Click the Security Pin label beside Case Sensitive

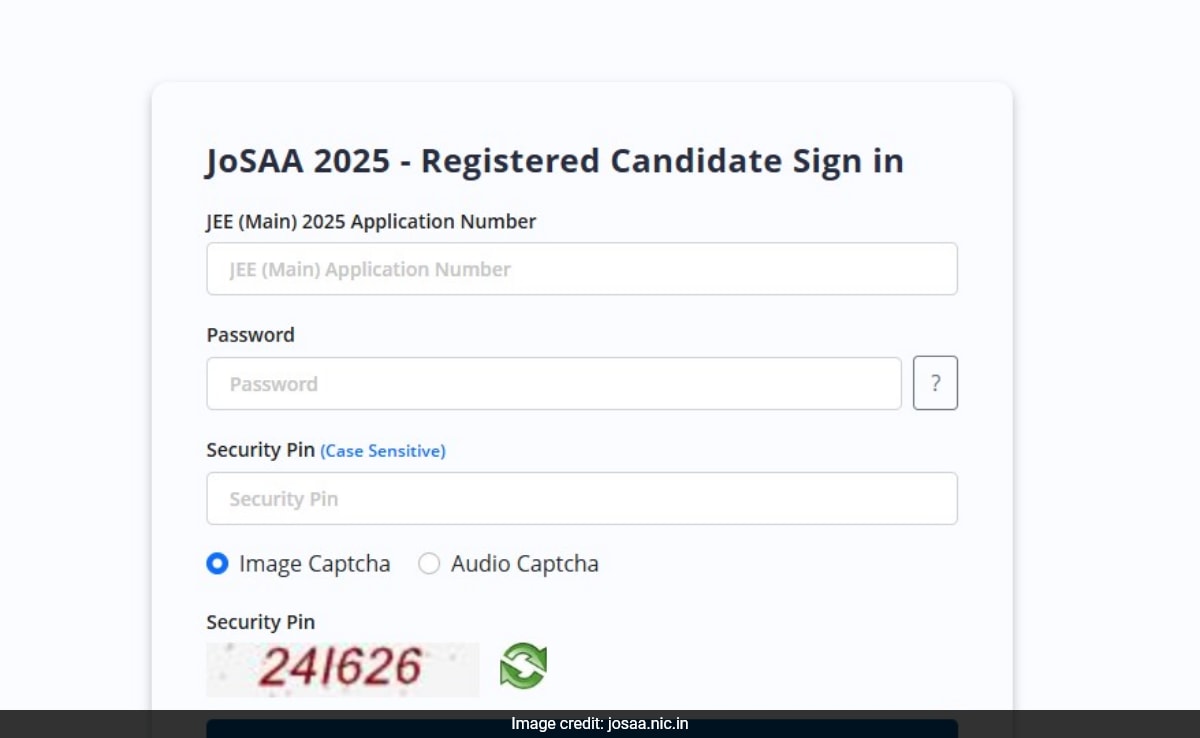[x=260, y=450]
